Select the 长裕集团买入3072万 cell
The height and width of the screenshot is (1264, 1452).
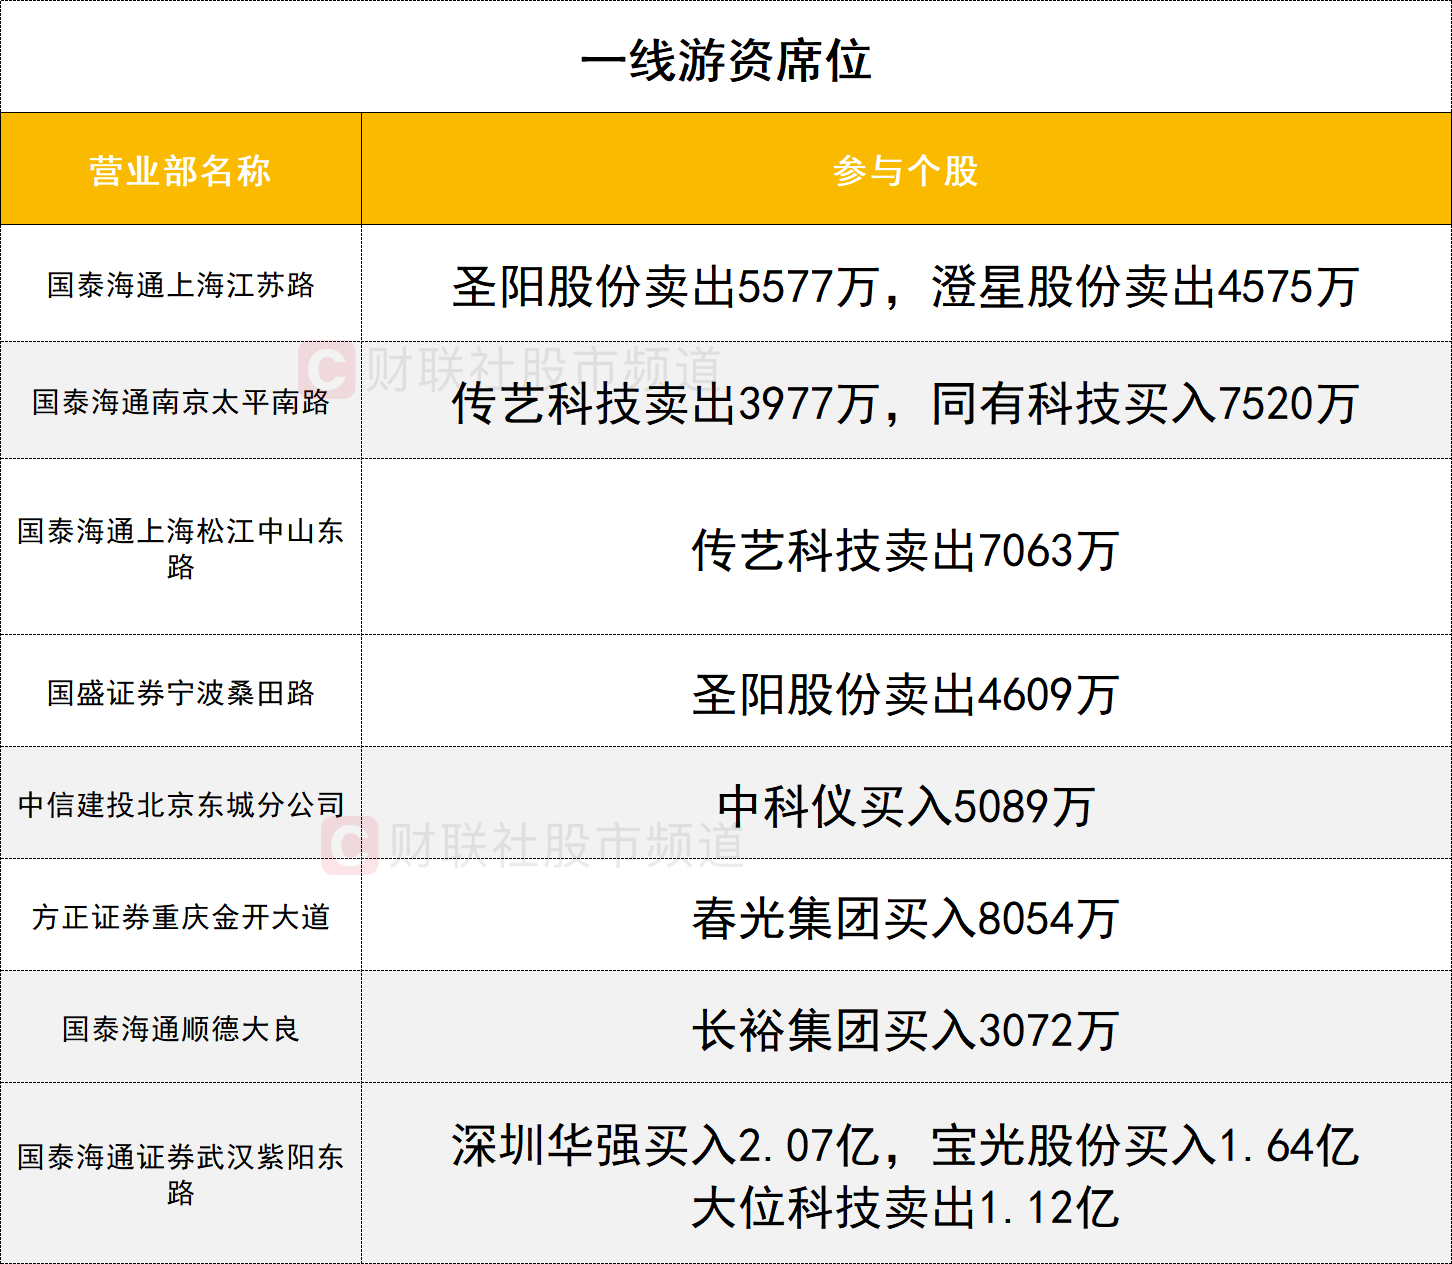[906, 1029]
